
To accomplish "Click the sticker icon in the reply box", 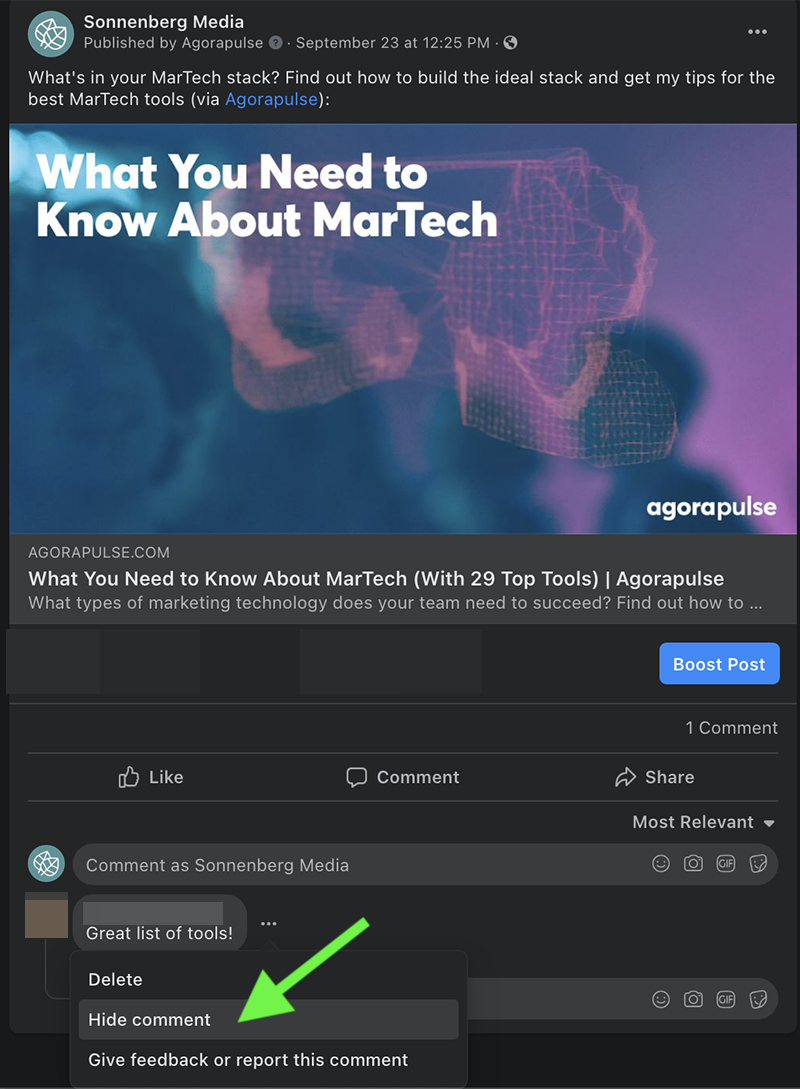I will click(x=758, y=999).
